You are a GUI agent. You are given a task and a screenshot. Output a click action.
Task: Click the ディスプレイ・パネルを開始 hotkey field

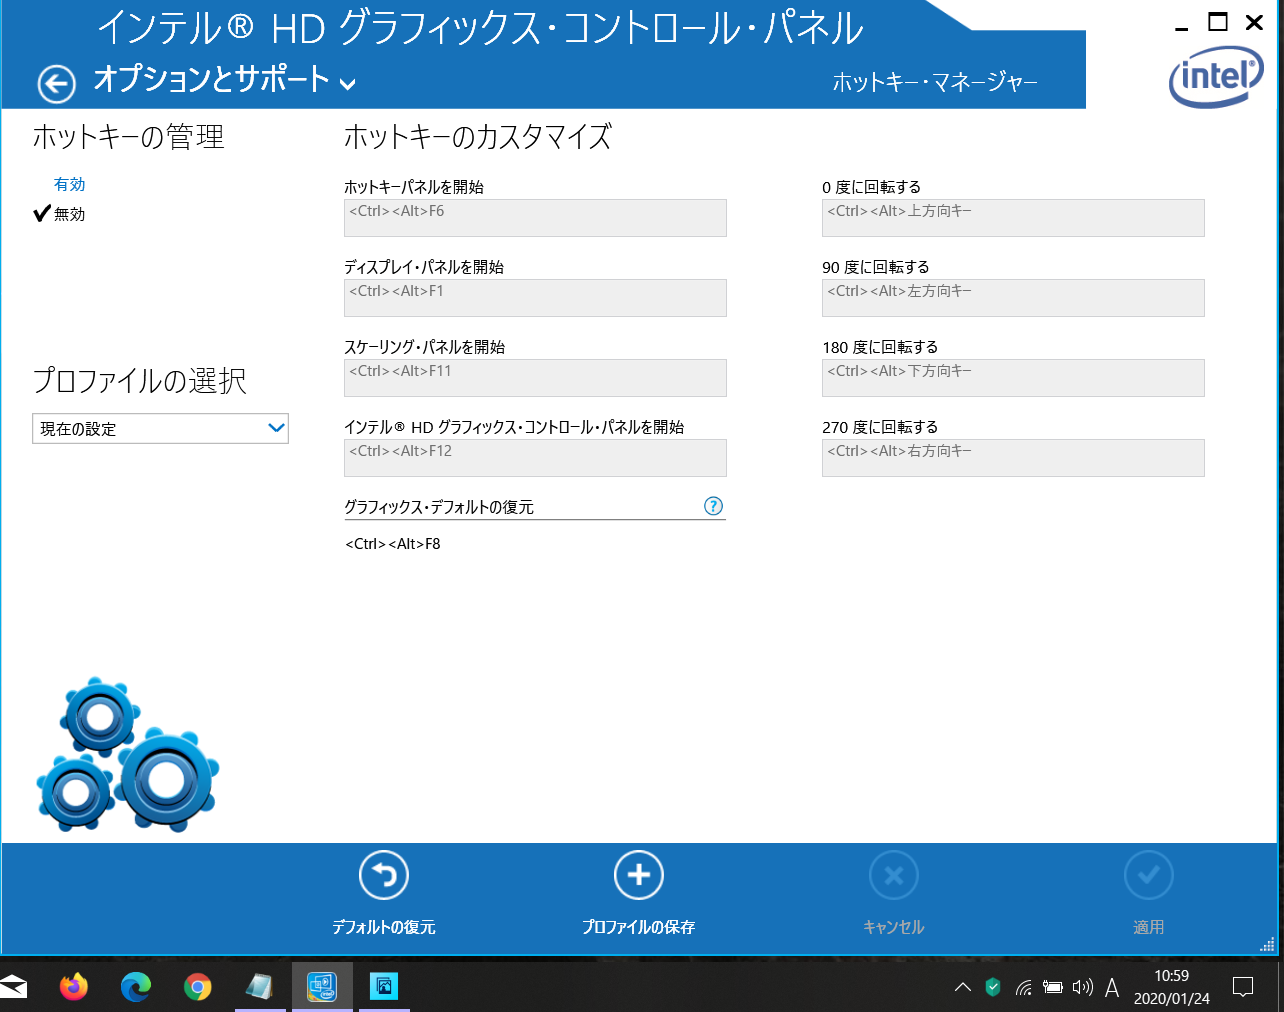[535, 298]
